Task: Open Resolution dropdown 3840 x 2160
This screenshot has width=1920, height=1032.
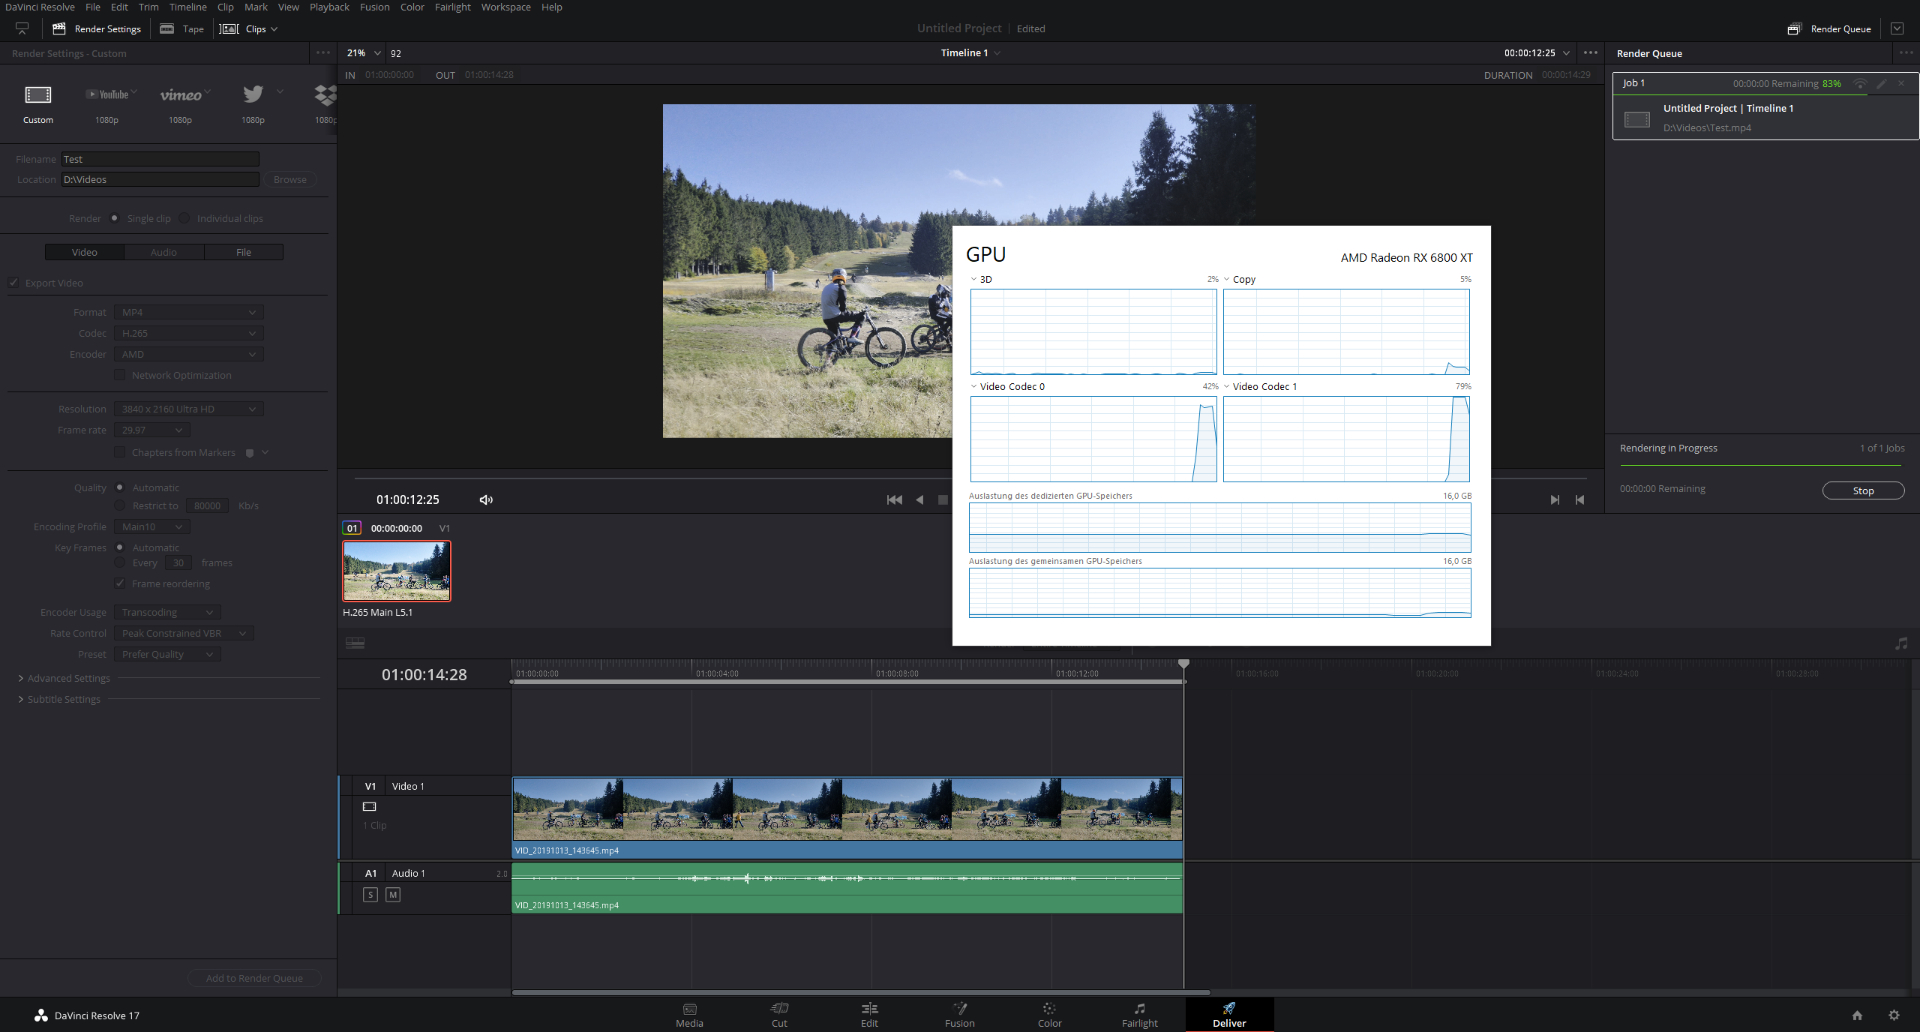Action: click(188, 409)
